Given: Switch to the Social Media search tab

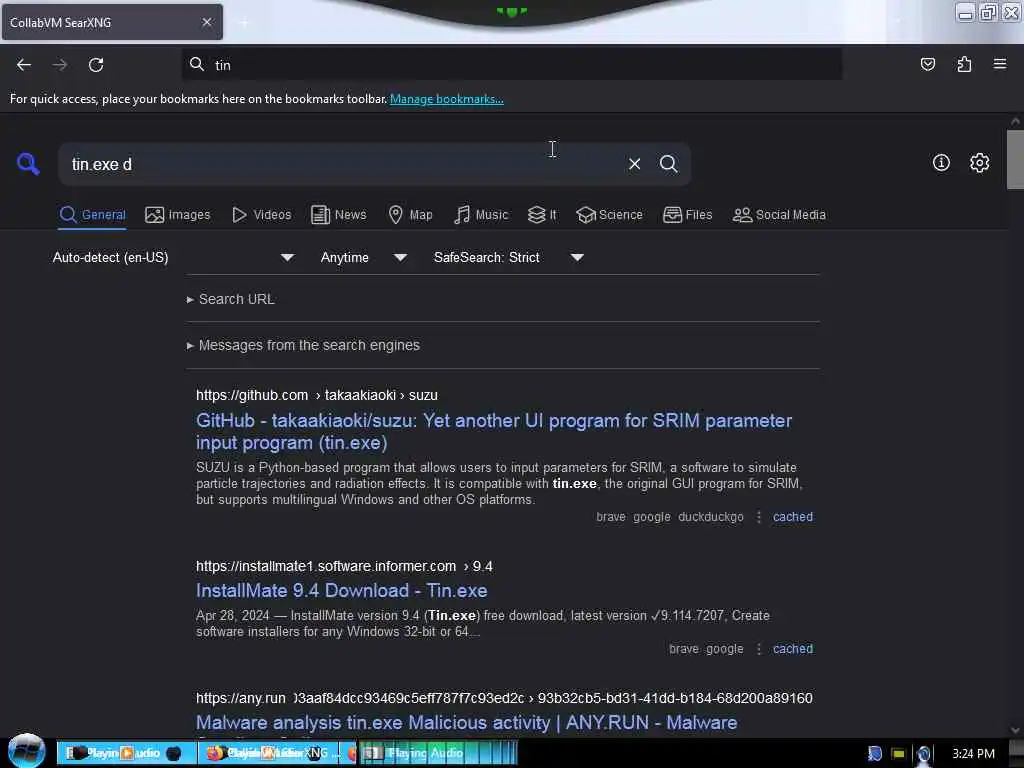Looking at the screenshot, I should pos(779,215).
